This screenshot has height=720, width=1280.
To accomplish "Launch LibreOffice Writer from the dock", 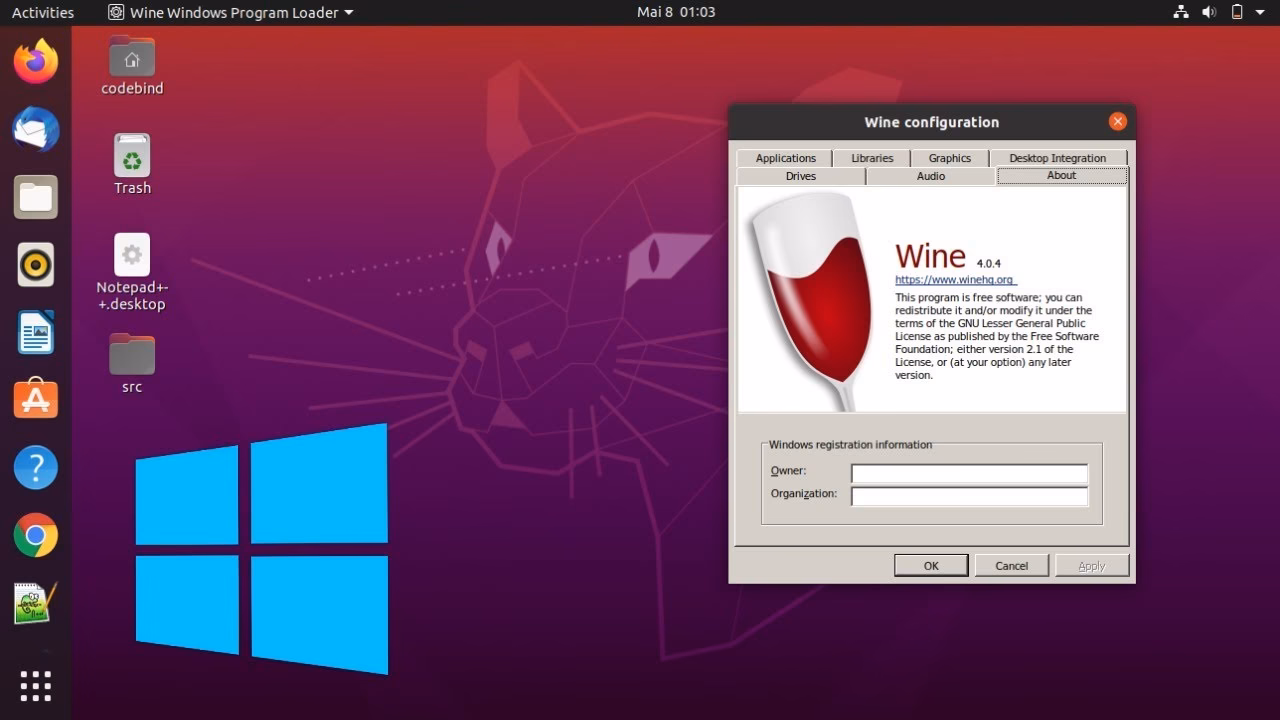I will (36, 332).
